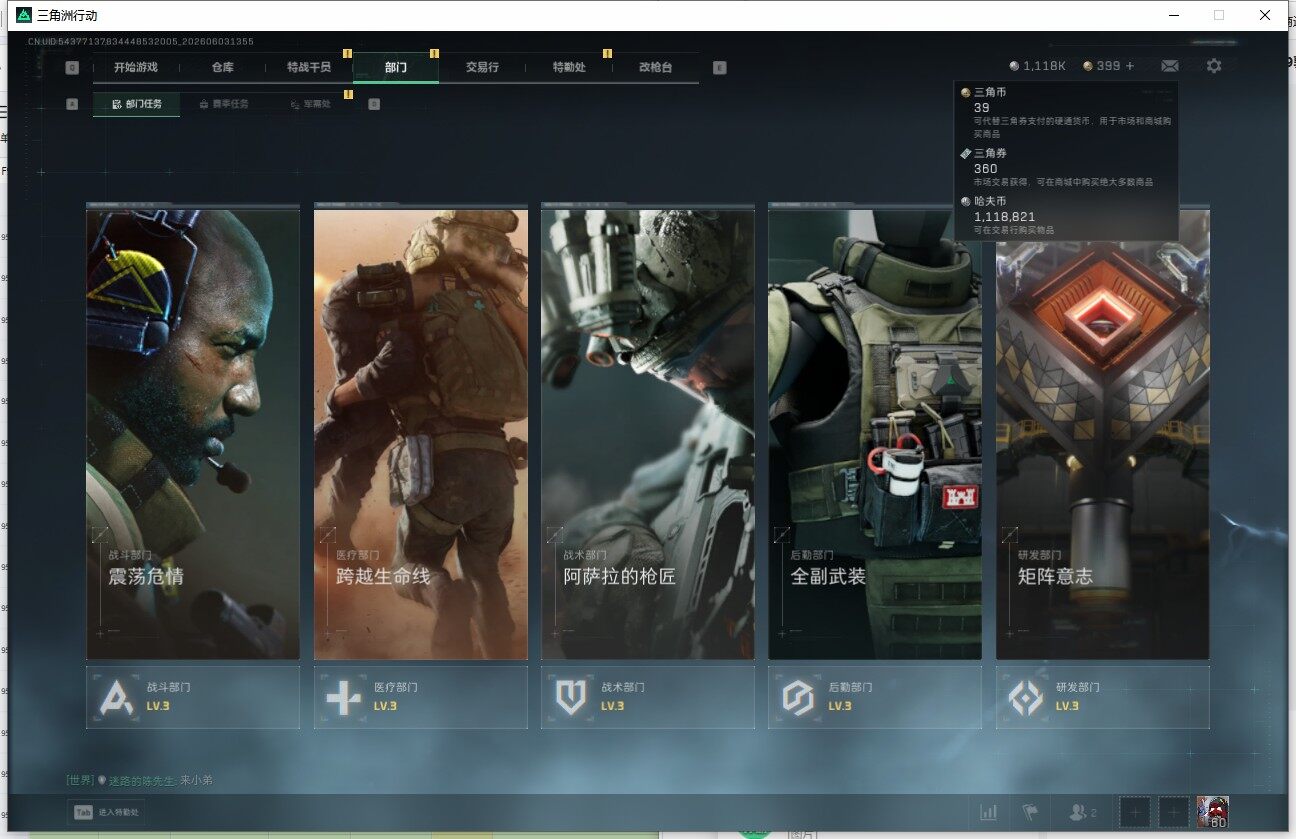The width and height of the screenshot is (1296, 839).
Task: Click the 进入特勤处 button
Action: coord(107,812)
